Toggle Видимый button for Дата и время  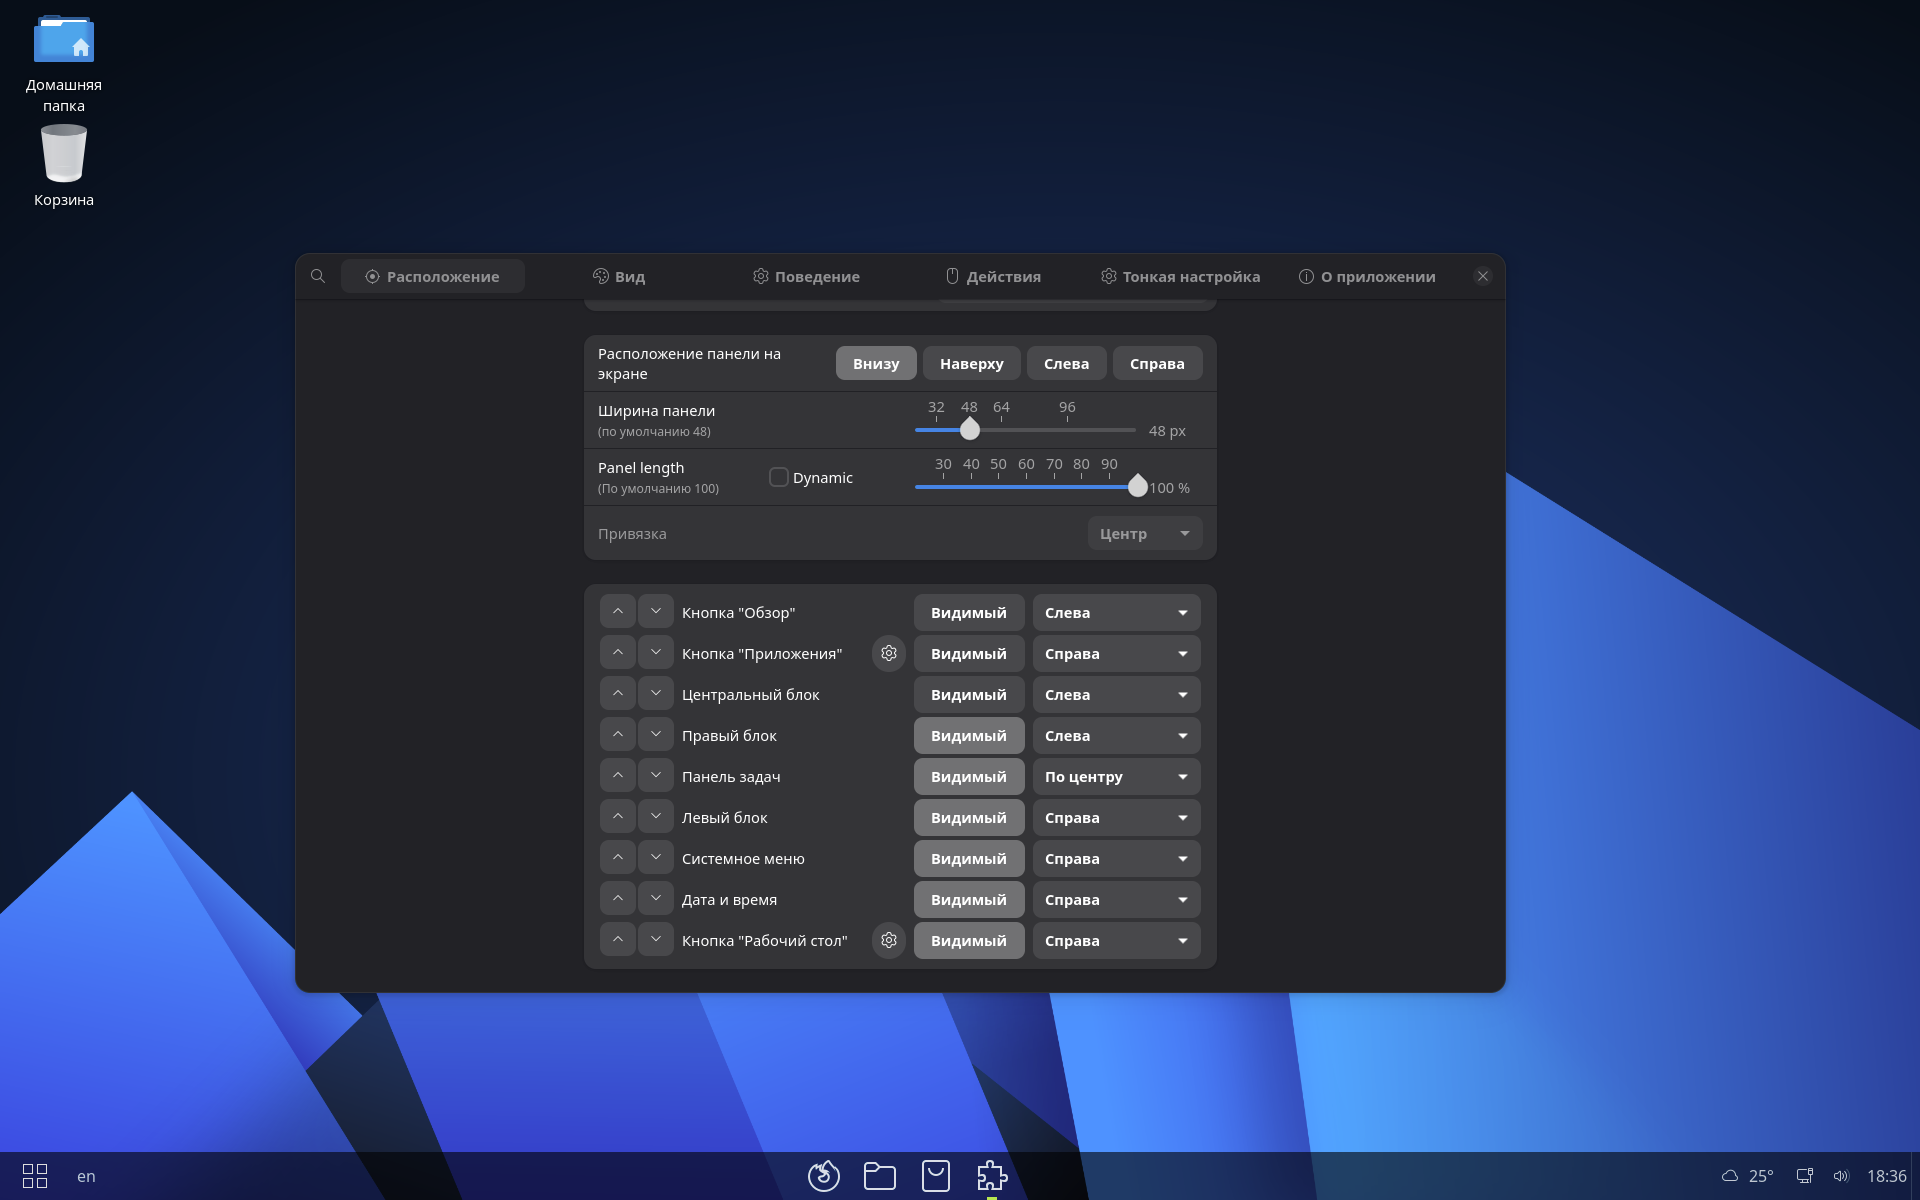point(968,899)
